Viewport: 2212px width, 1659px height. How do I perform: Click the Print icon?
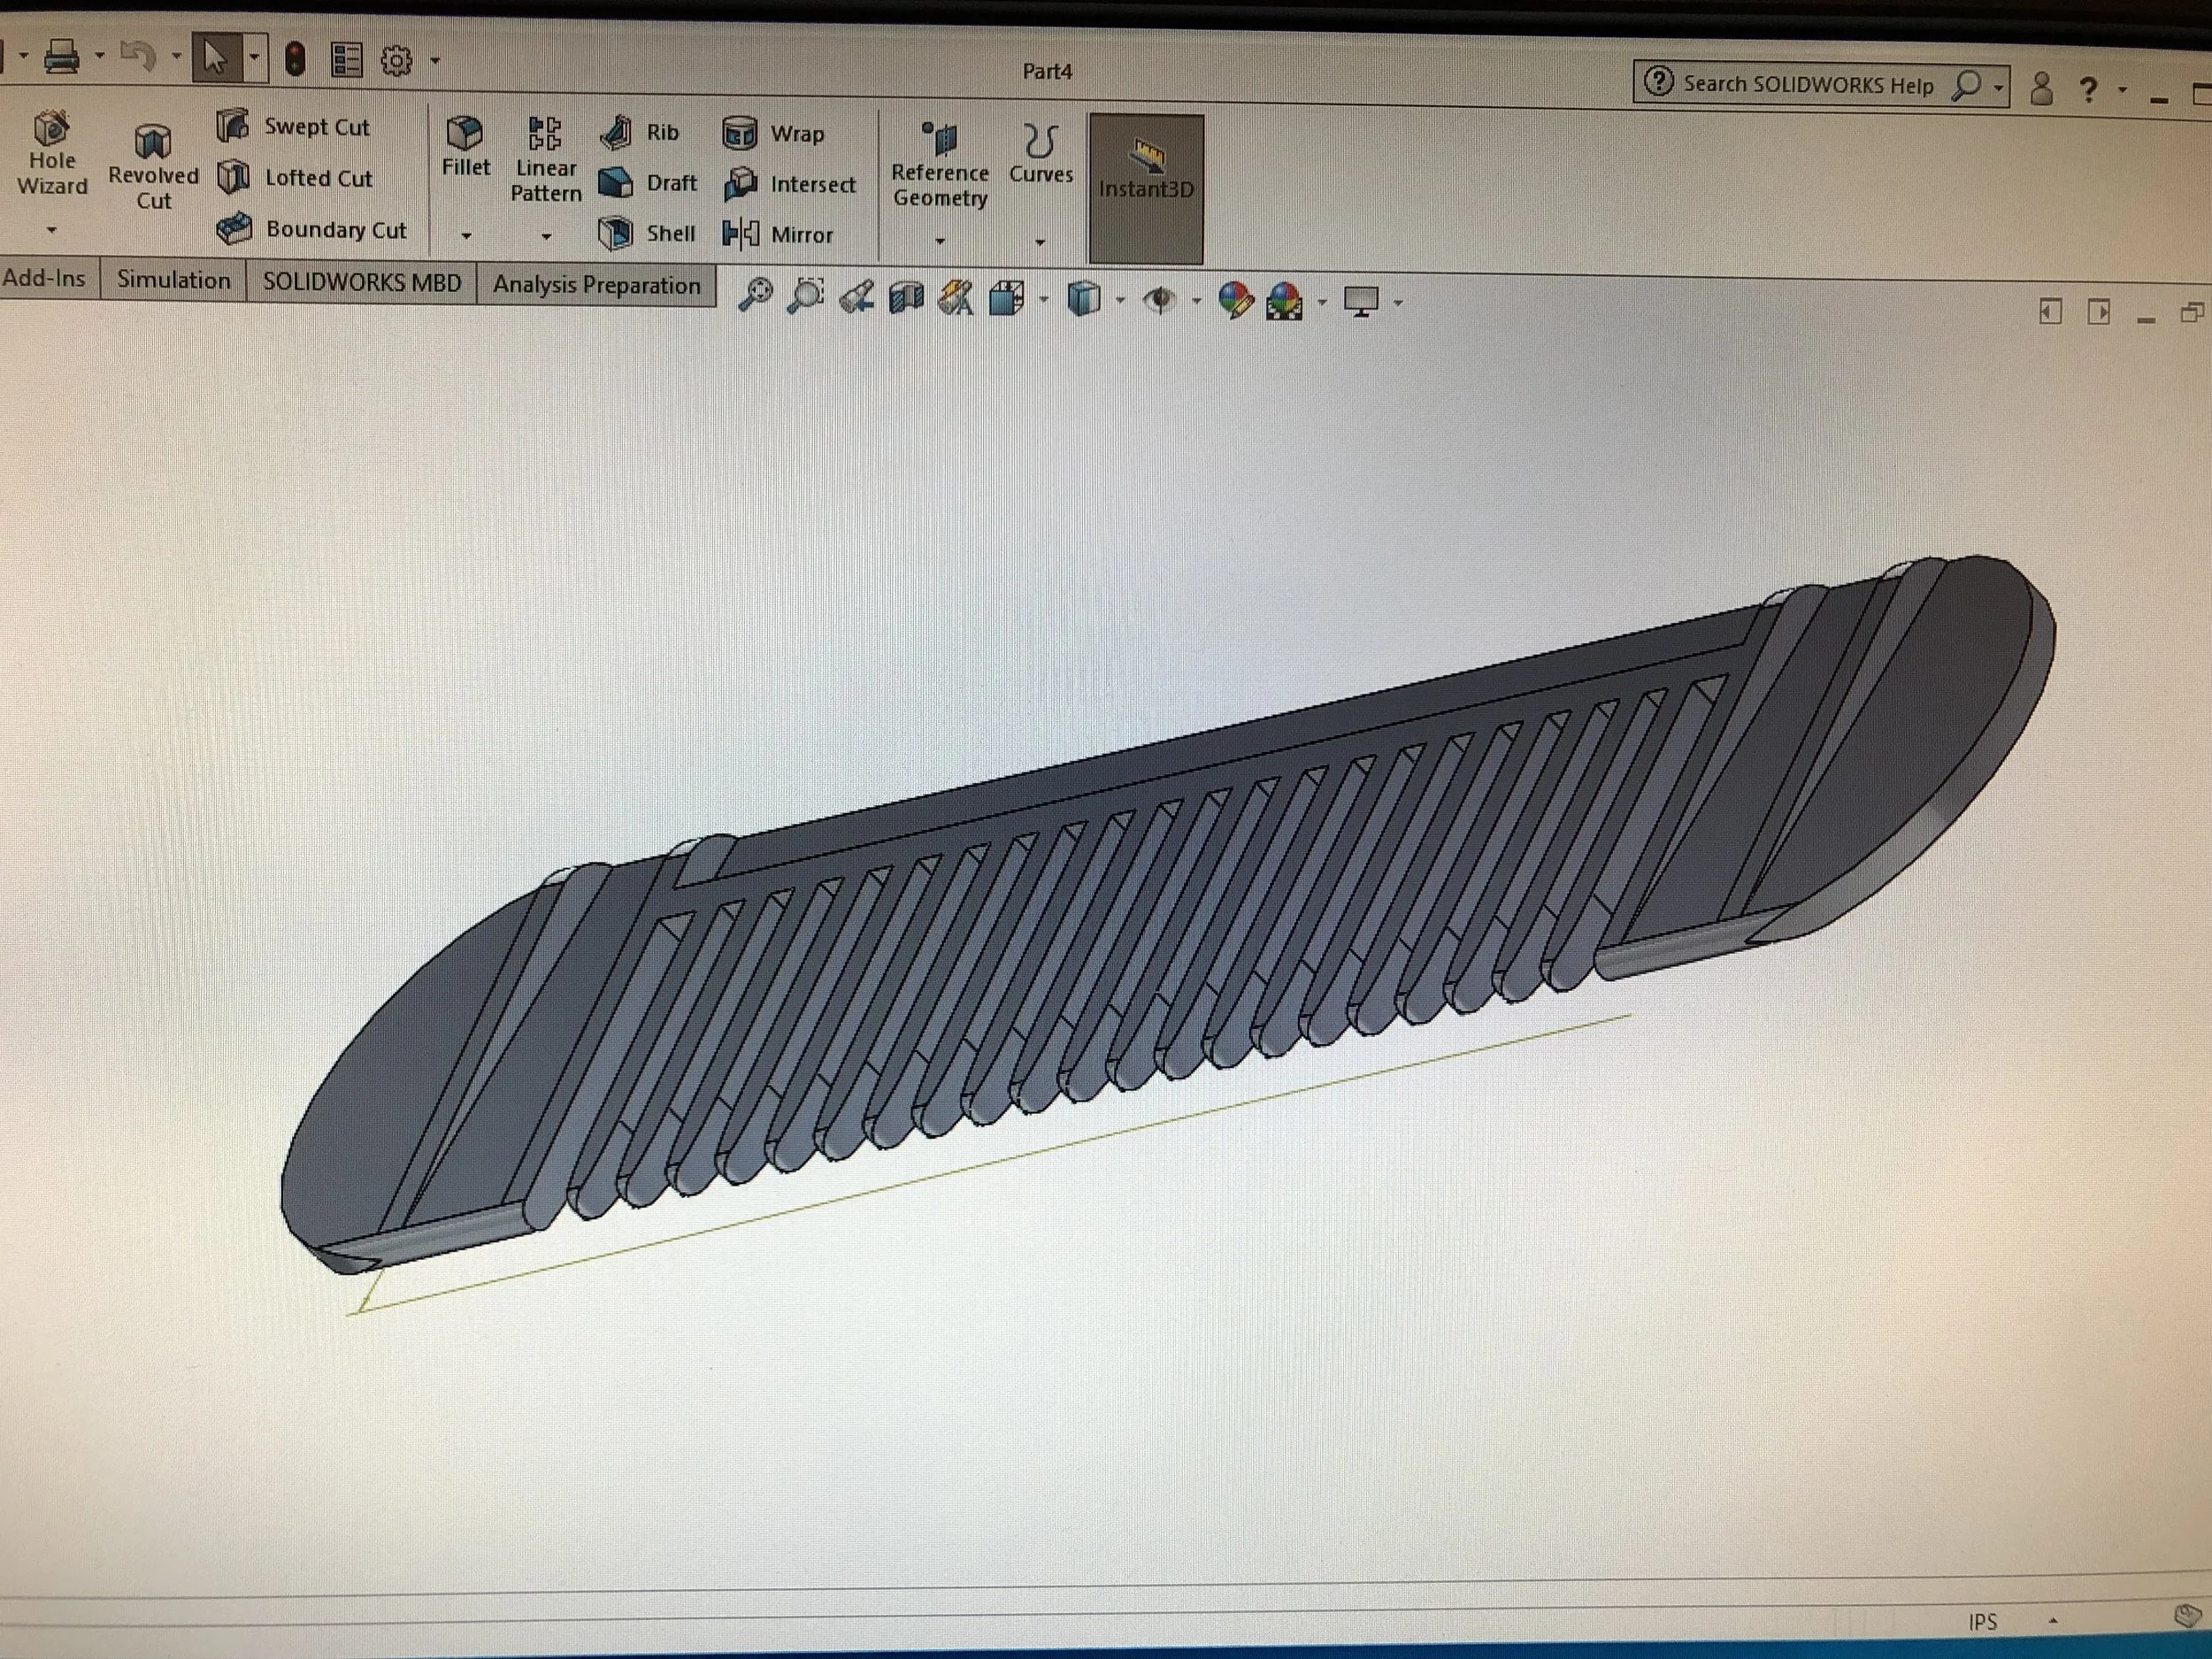pos(62,57)
